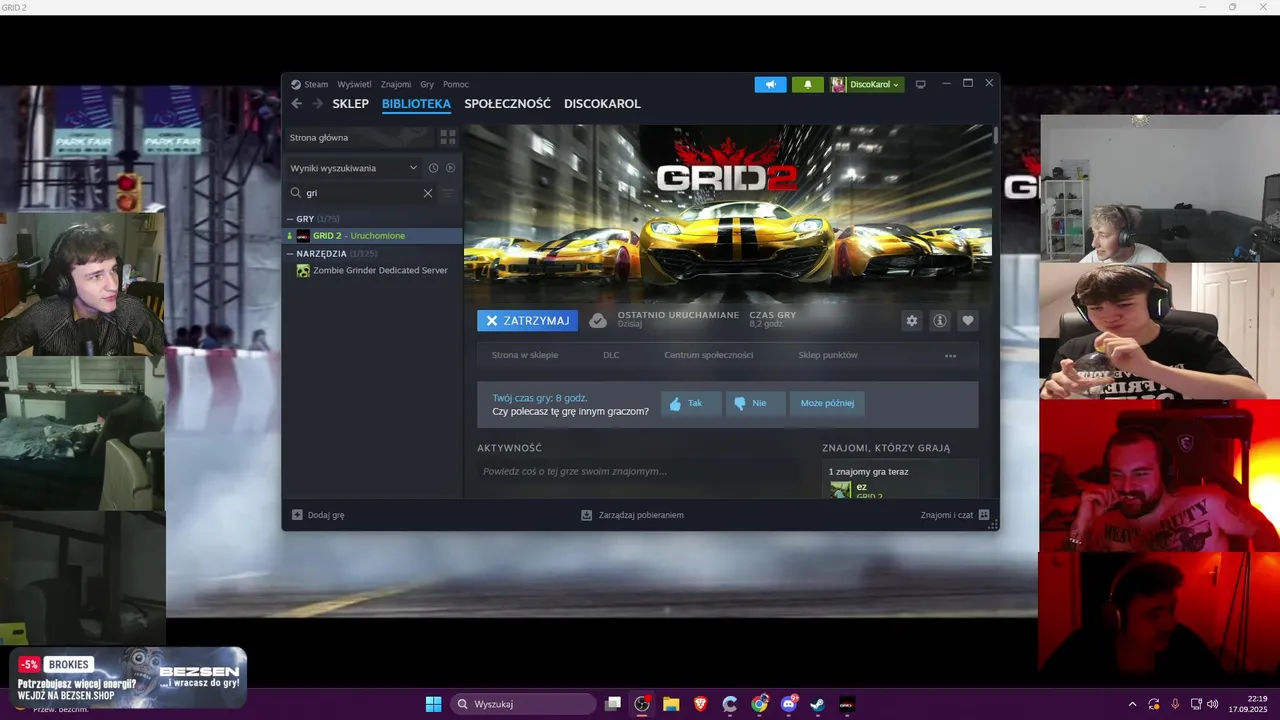
Task: Open the Wyświetl menu
Action: pos(354,84)
